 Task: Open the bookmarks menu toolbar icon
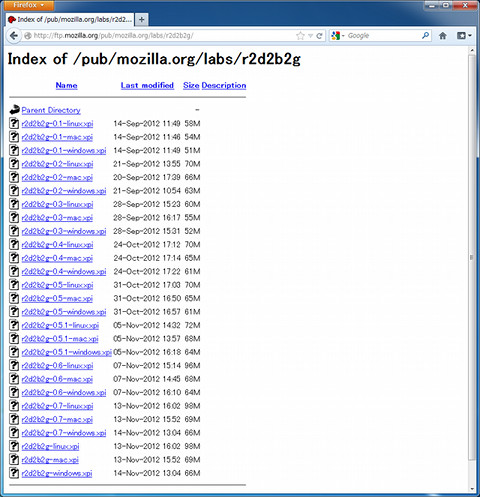464,36
